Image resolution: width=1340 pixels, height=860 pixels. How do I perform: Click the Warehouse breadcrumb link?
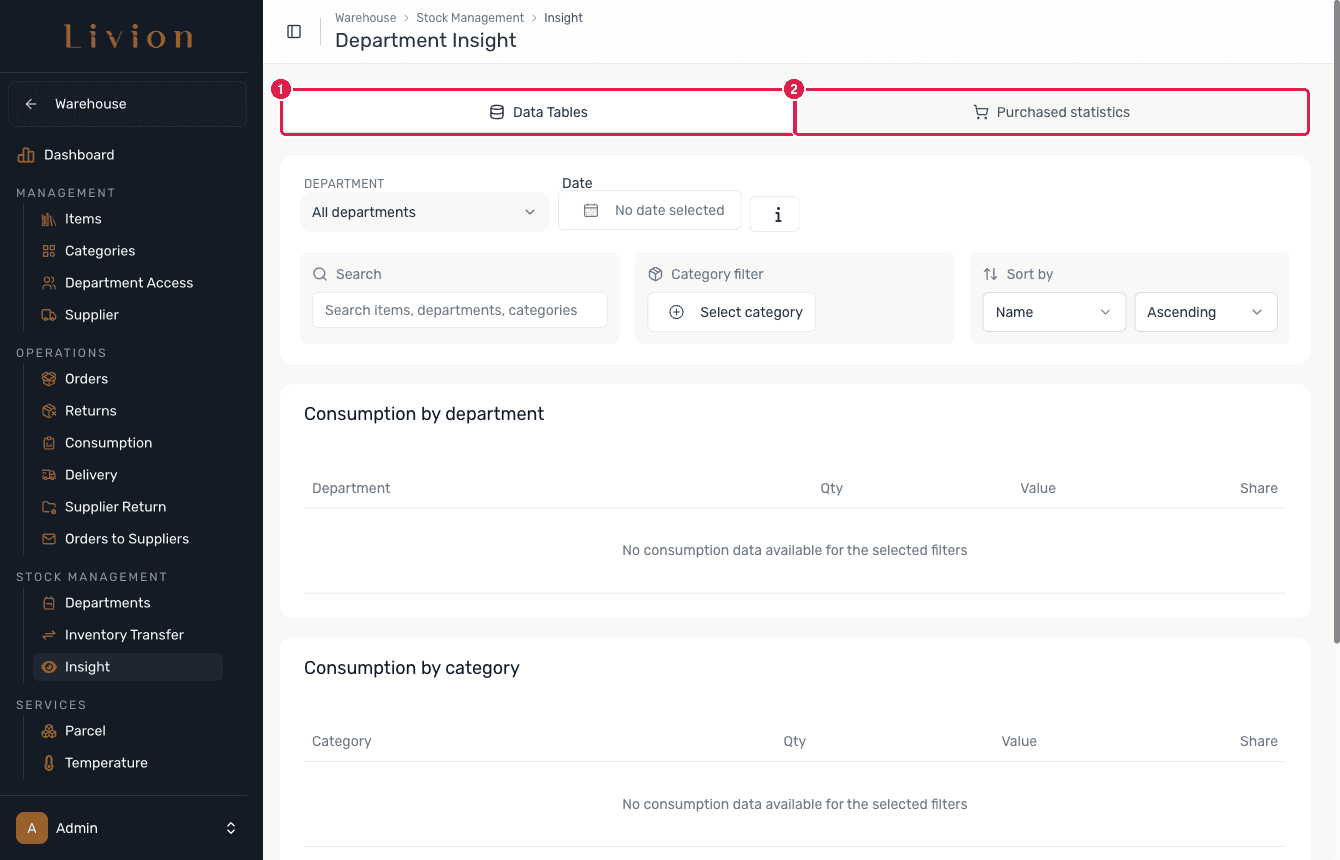[x=365, y=18]
